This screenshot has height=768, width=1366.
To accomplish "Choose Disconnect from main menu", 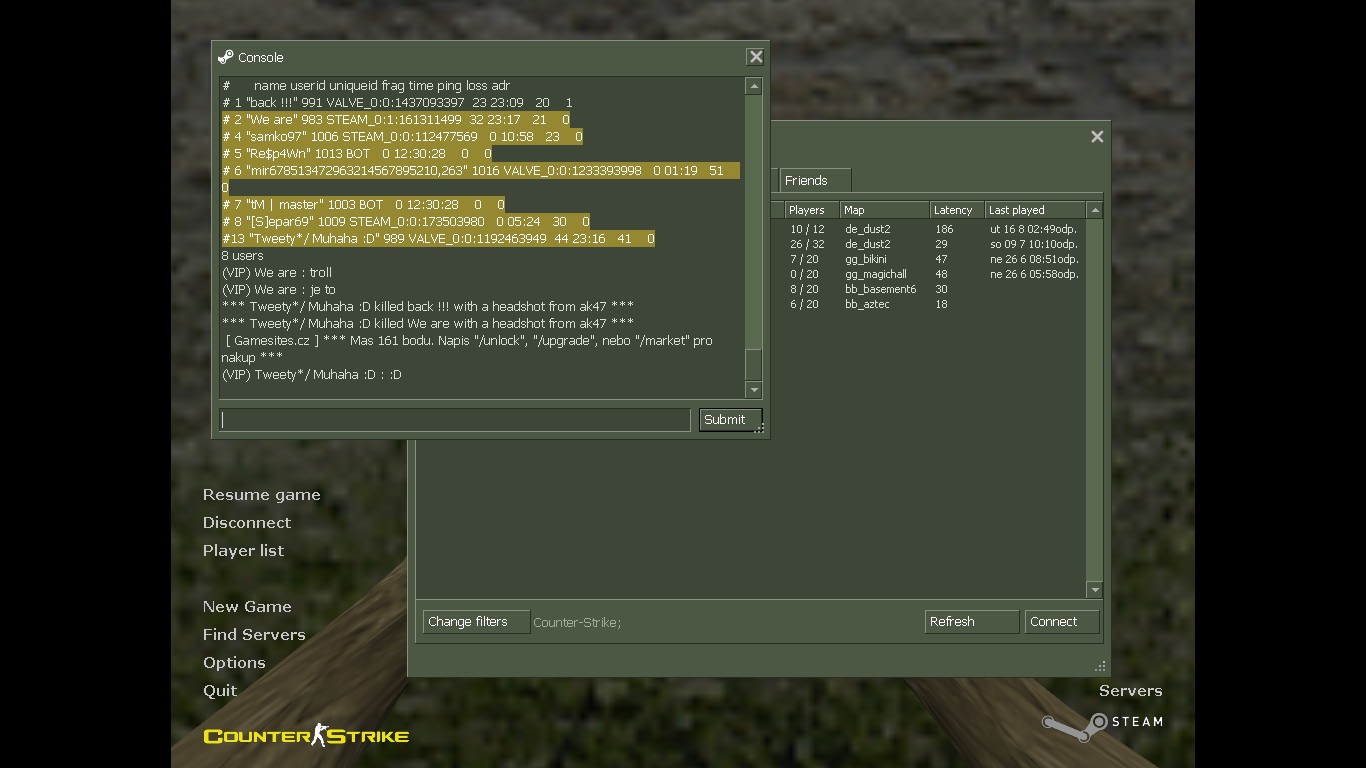I will tap(246, 523).
